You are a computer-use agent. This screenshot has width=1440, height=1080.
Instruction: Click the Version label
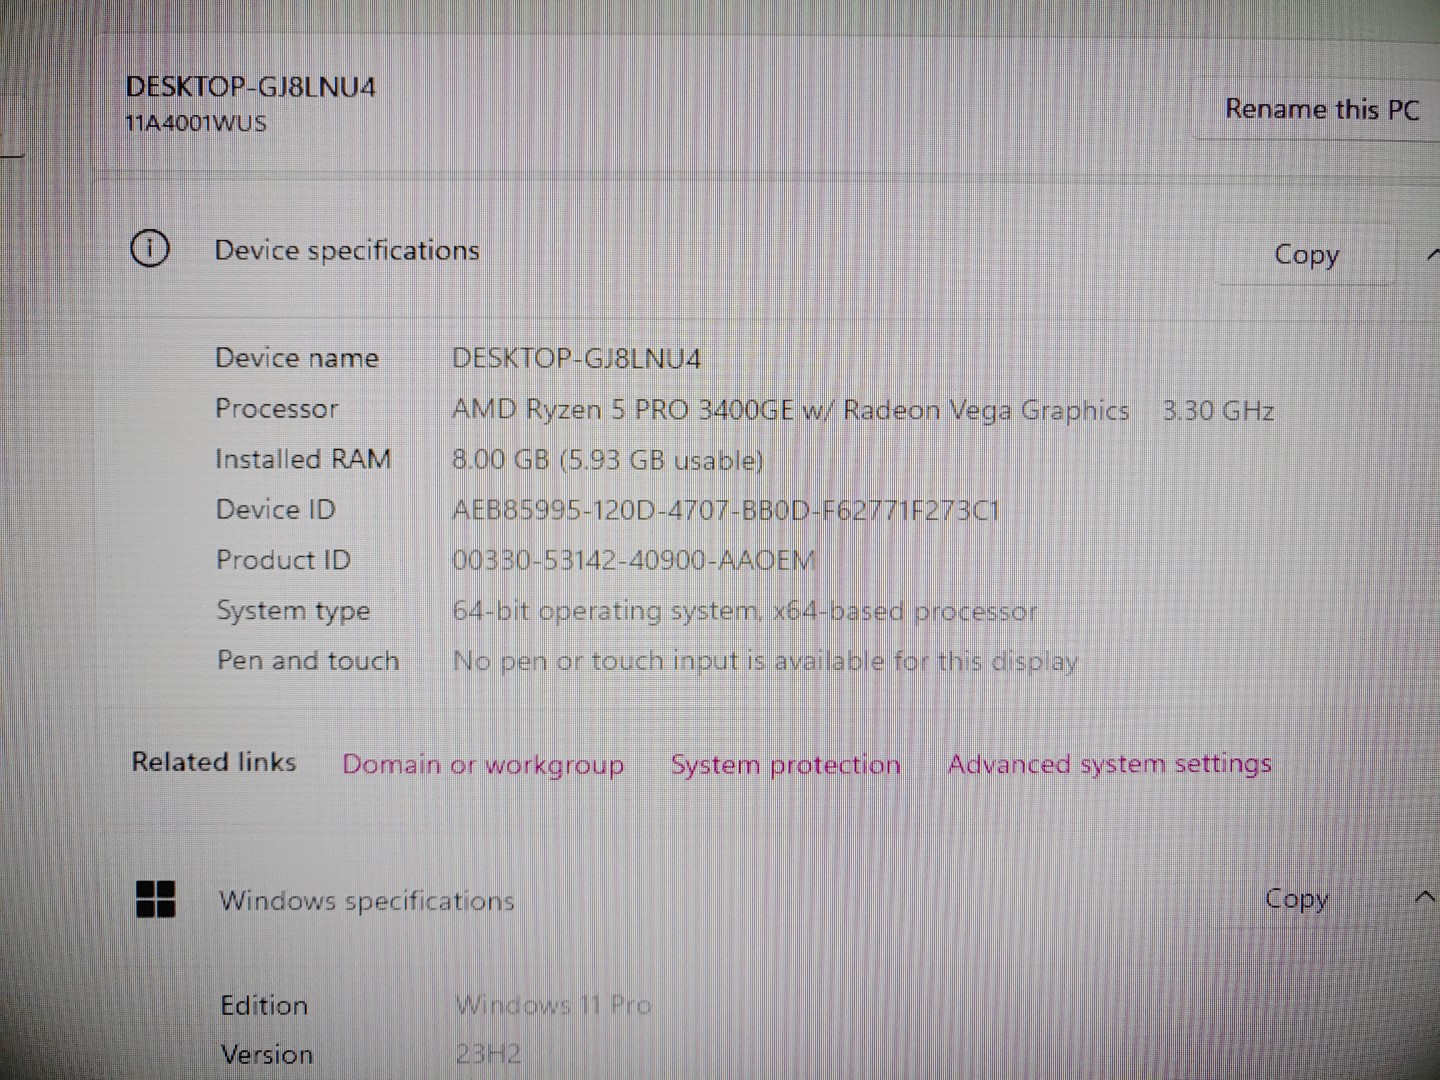pos(267,1054)
